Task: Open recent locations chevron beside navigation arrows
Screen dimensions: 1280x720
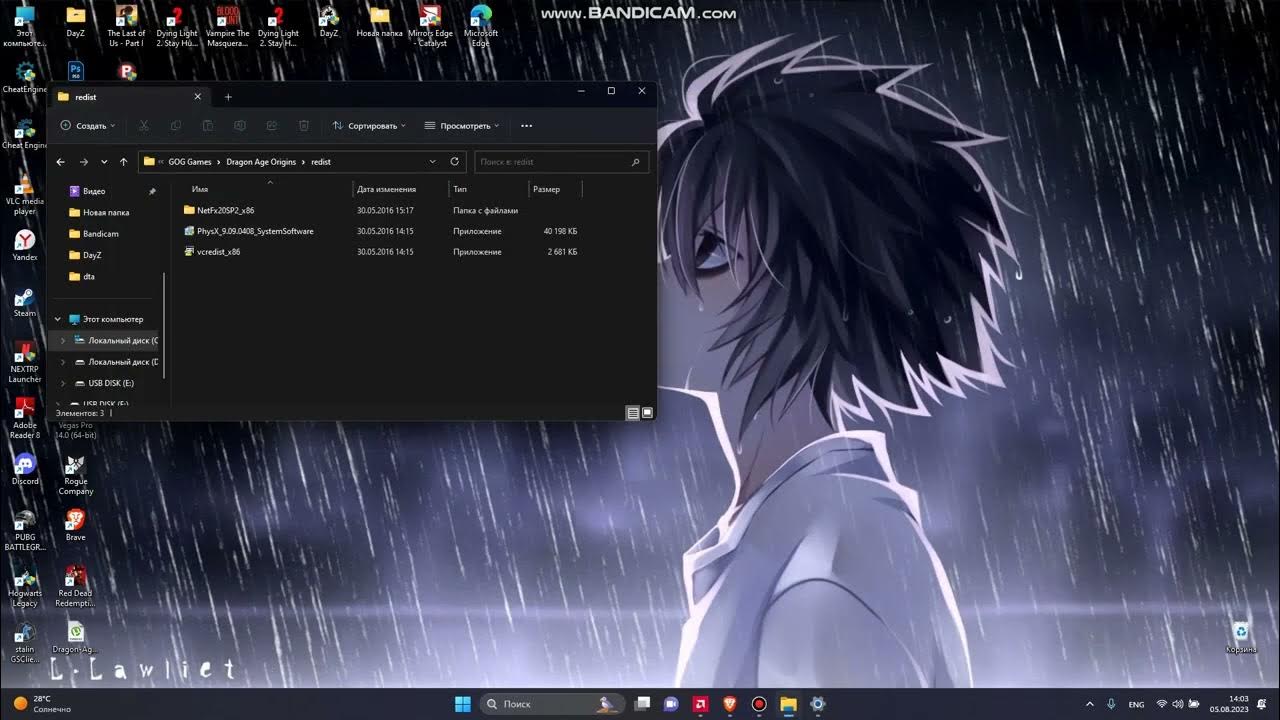Action: 104,161
